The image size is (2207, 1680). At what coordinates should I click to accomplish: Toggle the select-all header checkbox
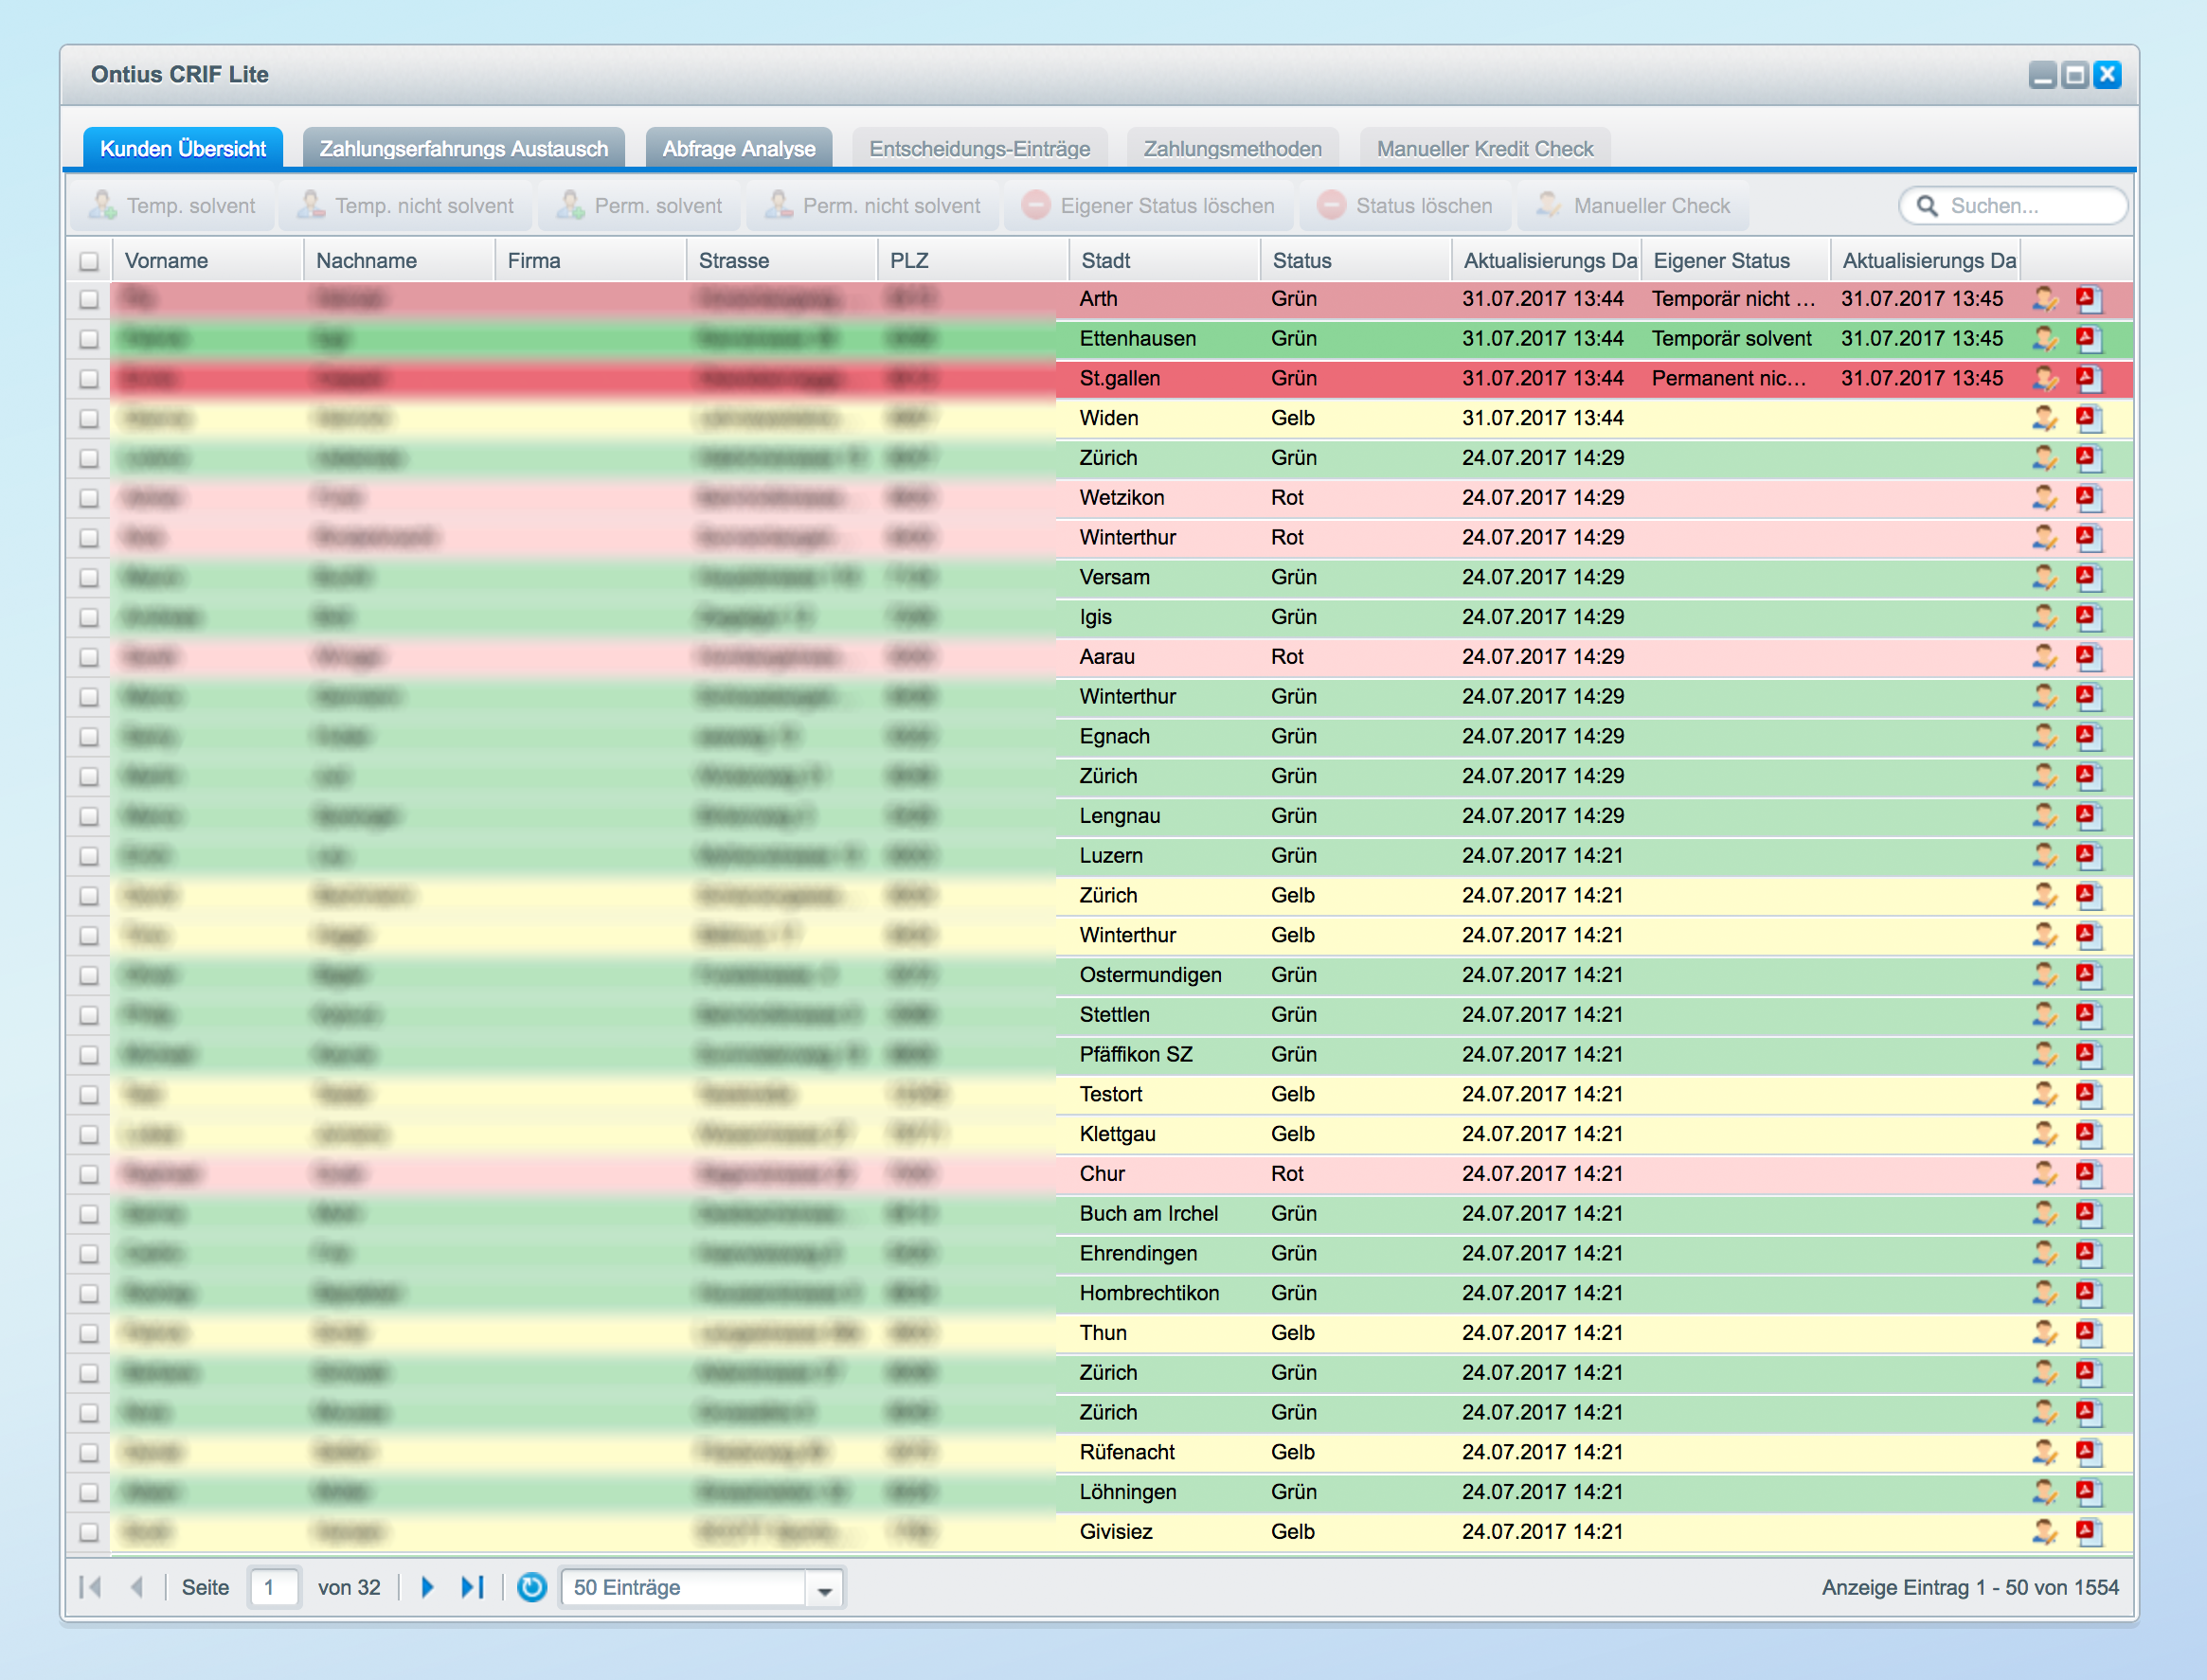point(89,262)
